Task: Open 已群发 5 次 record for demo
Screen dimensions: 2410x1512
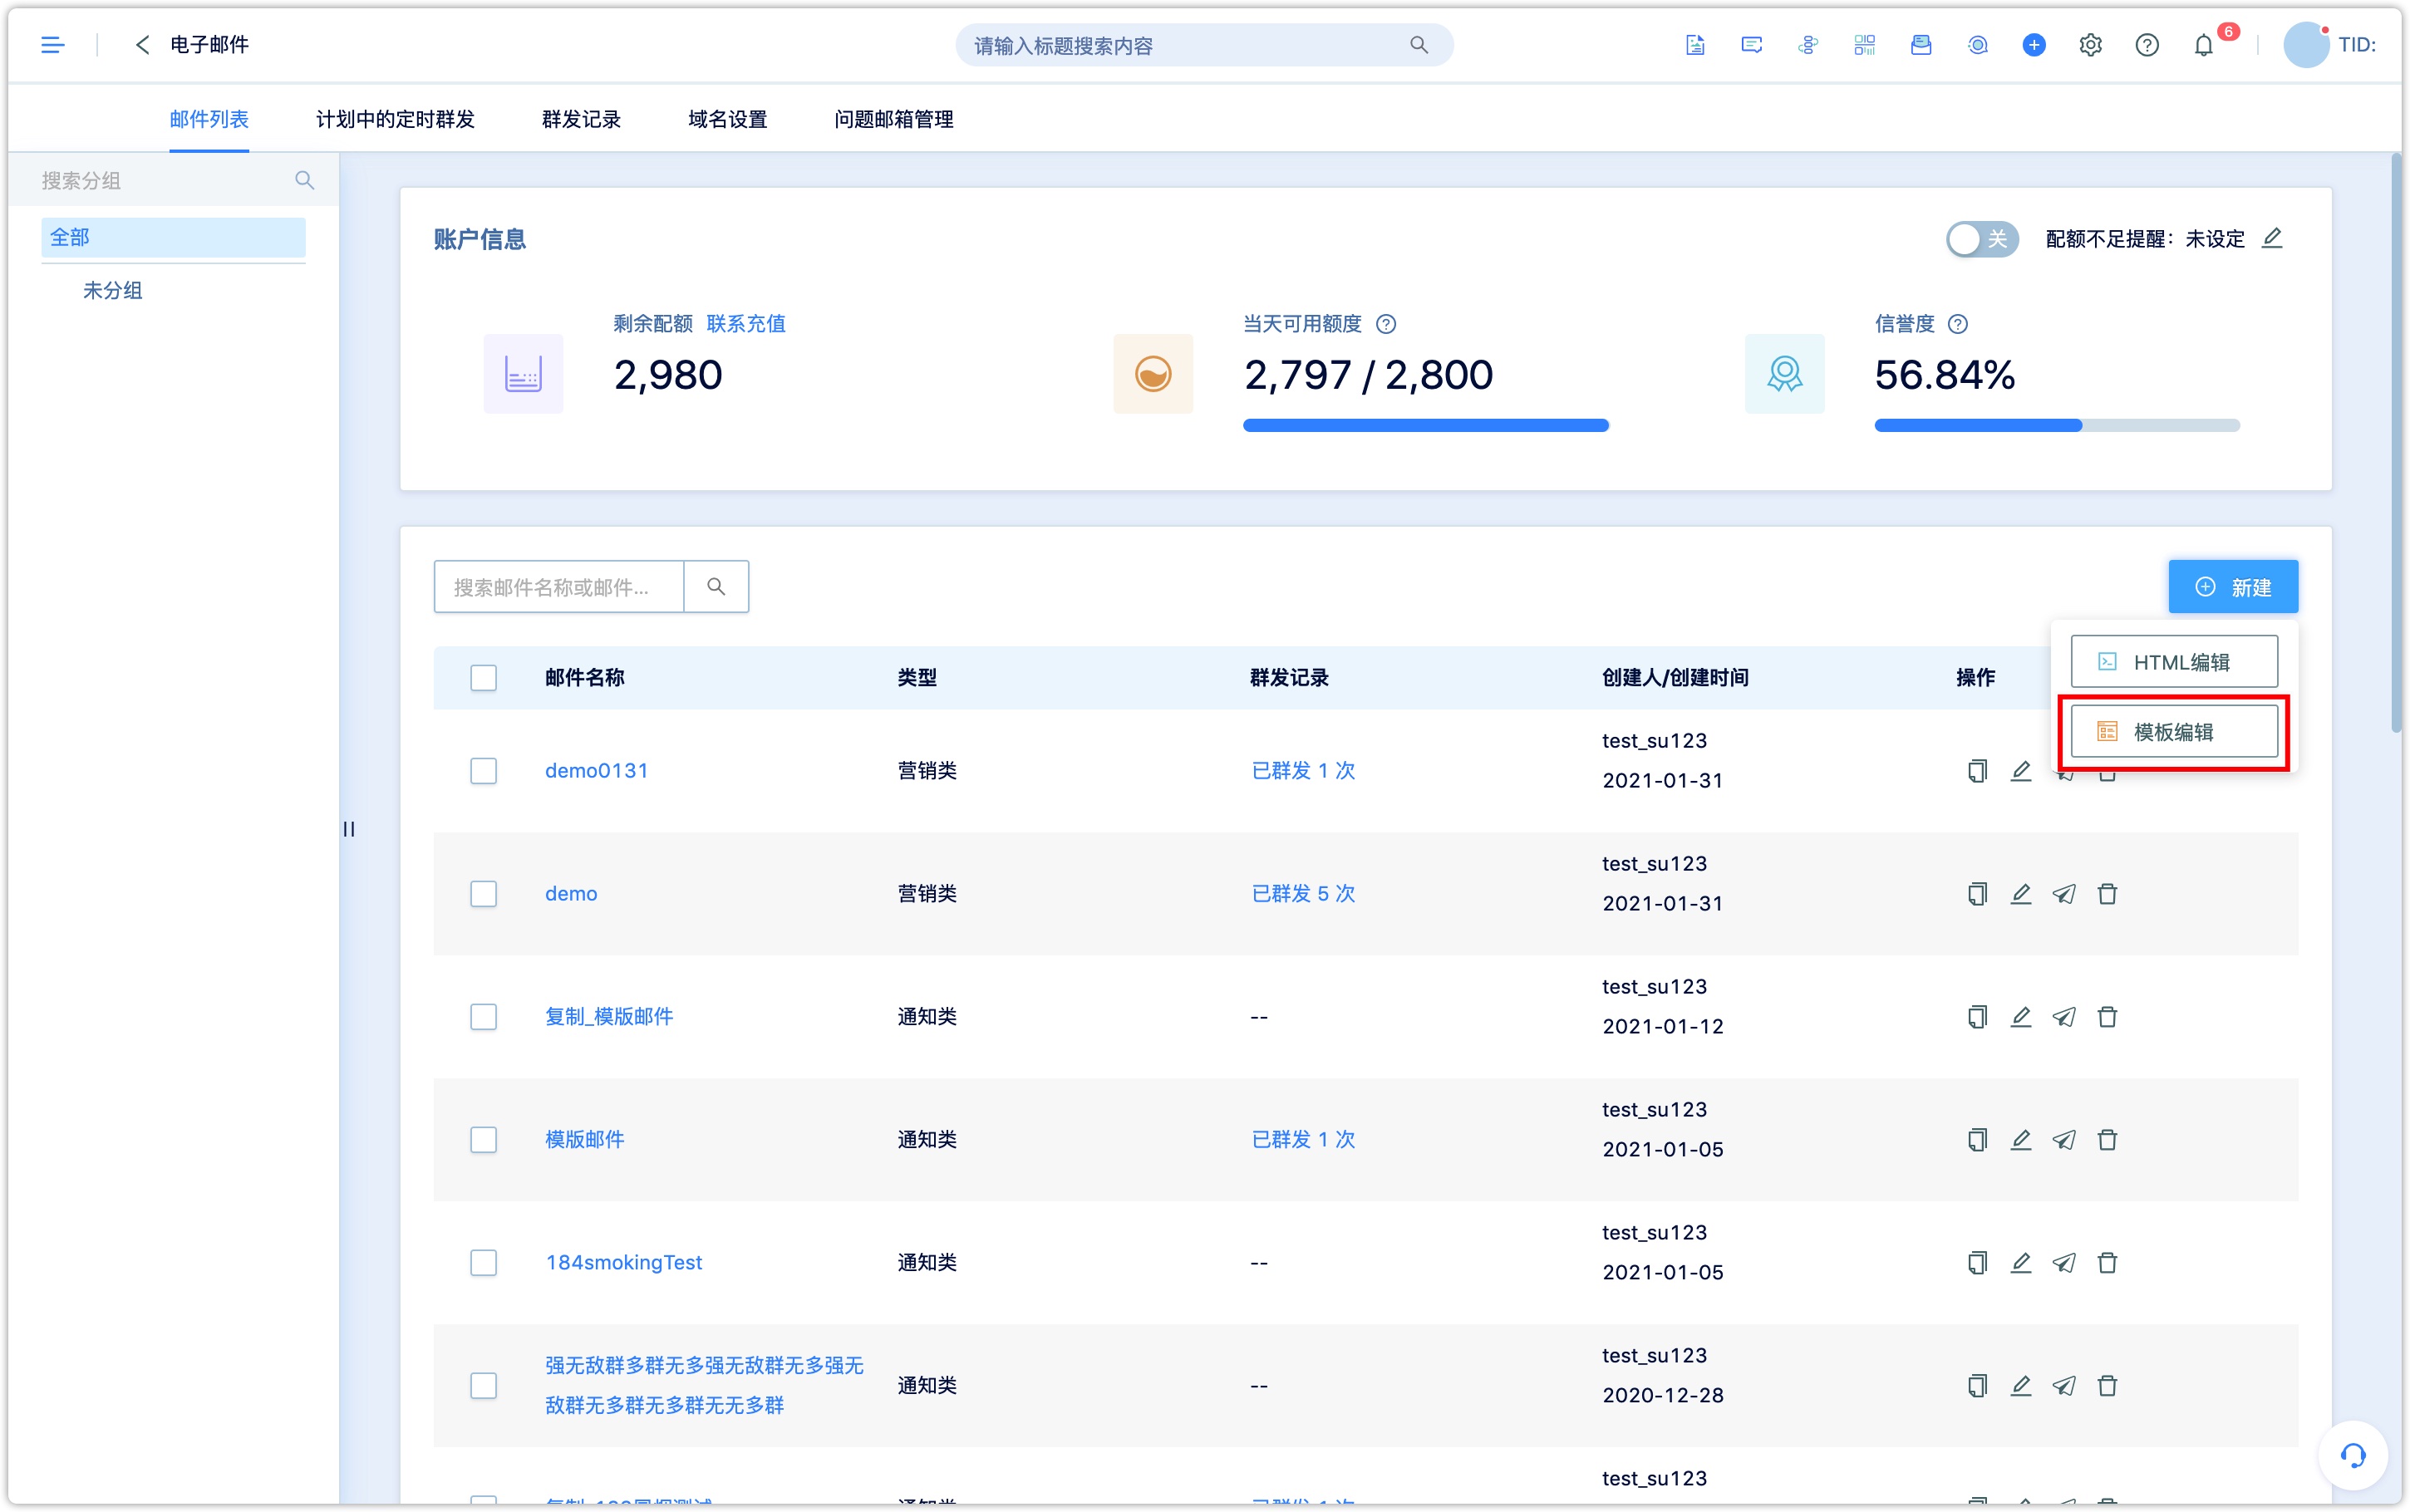Action: pyautogui.click(x=1303, y=894)
